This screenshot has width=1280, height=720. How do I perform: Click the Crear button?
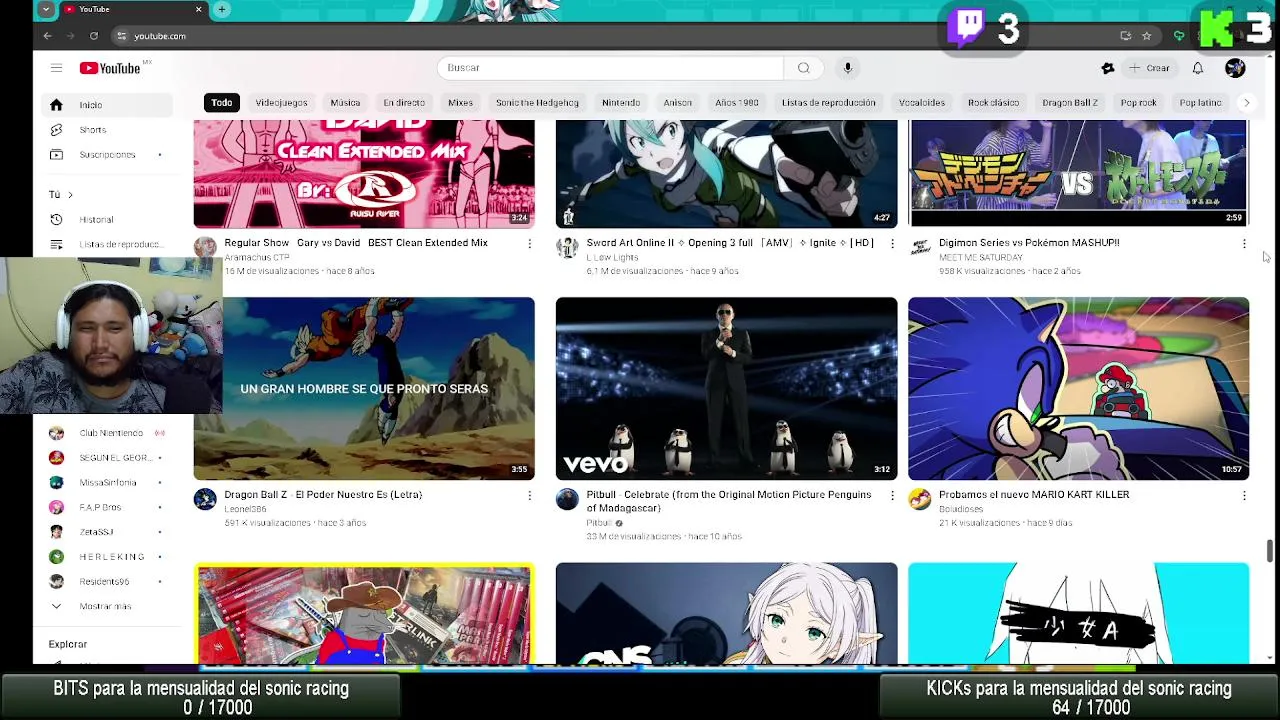[1149, 68]
